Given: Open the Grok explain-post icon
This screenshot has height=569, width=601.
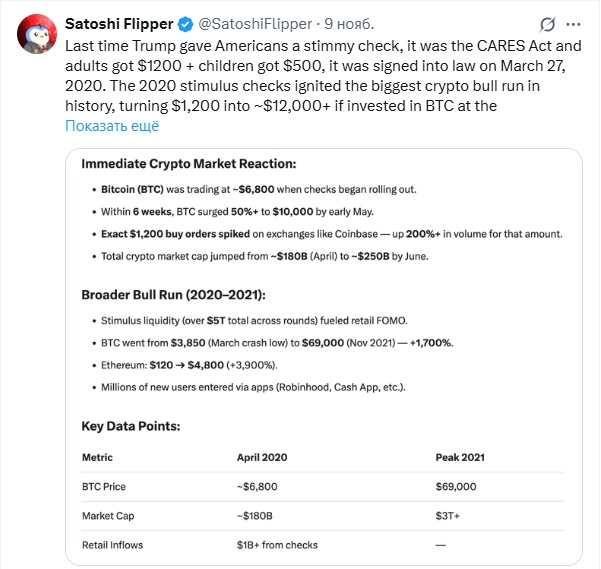Looking at the screenshot, I should coord(548,23).
